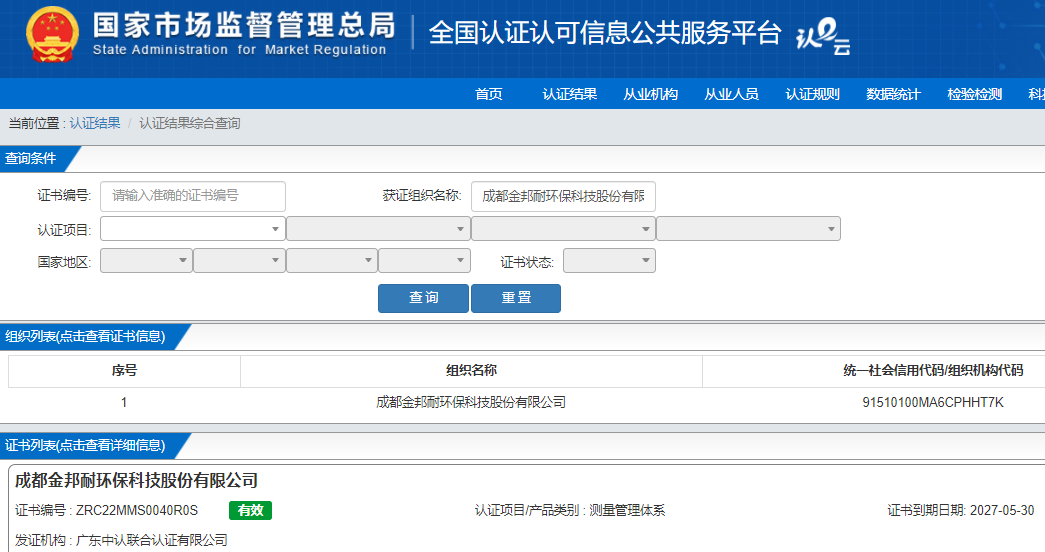
Task: Open the 从业人员 navigation tab
Action: coord(731,94)
